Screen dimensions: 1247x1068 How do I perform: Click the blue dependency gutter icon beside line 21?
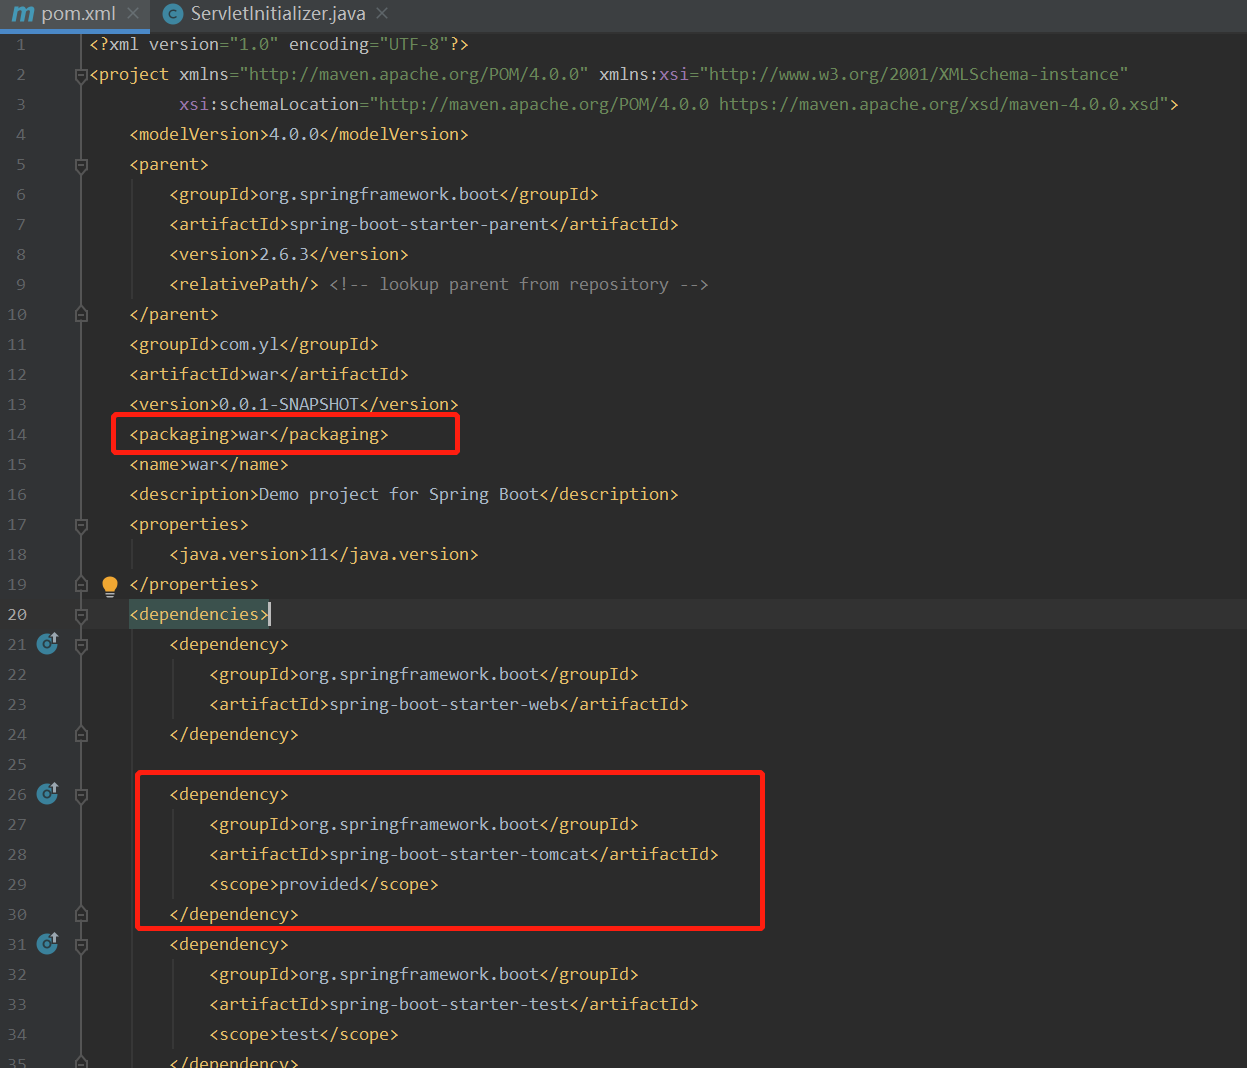pyautogui.click(x=46, y=644)
